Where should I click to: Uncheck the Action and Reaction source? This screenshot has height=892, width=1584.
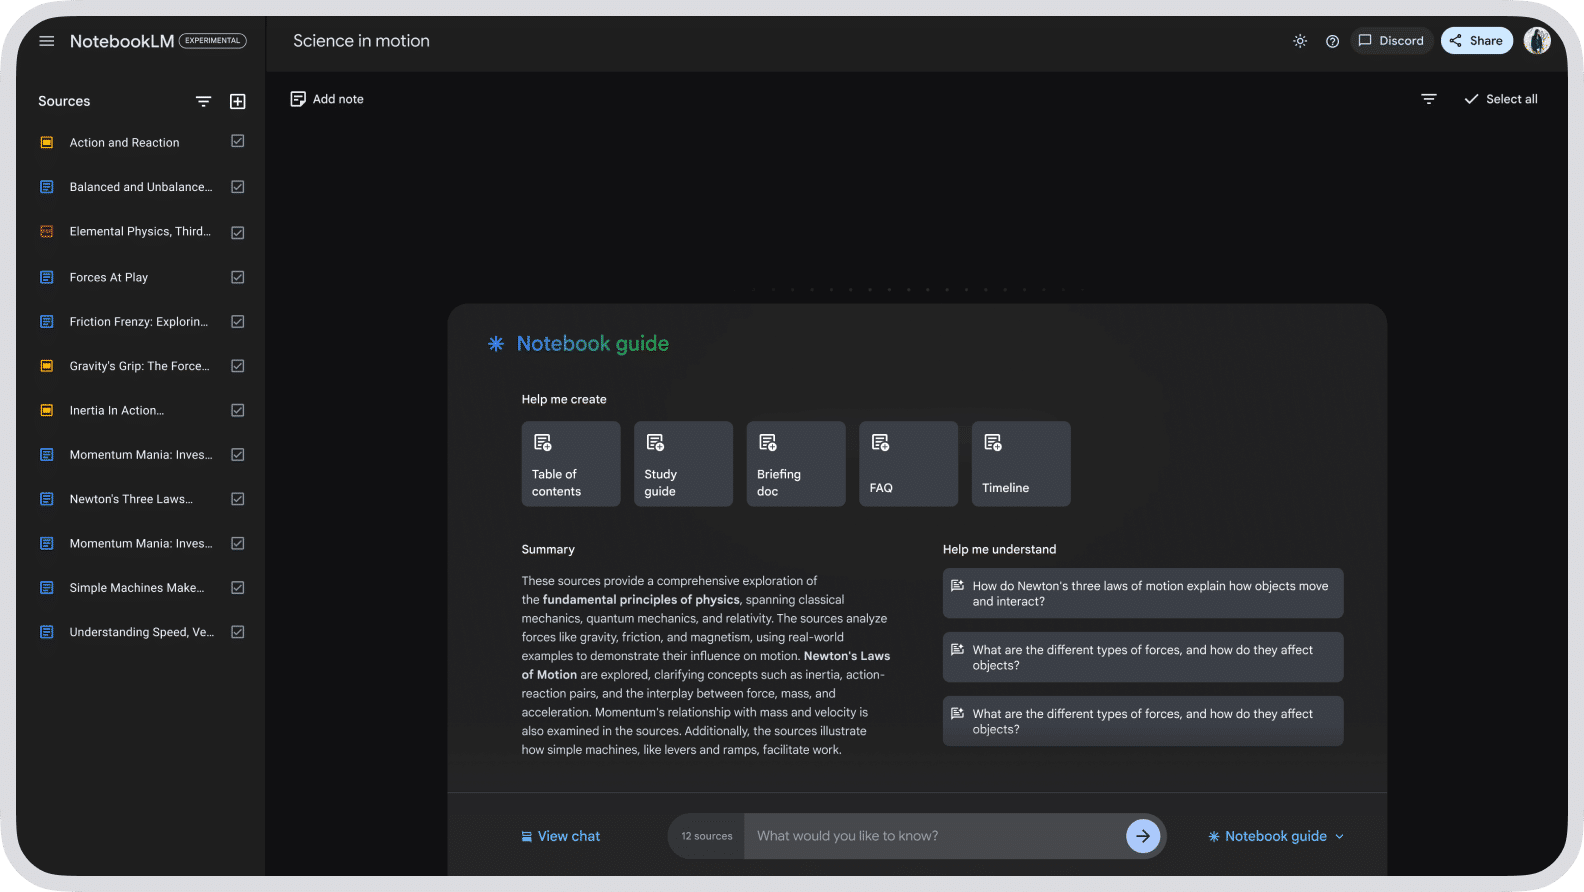238,141
